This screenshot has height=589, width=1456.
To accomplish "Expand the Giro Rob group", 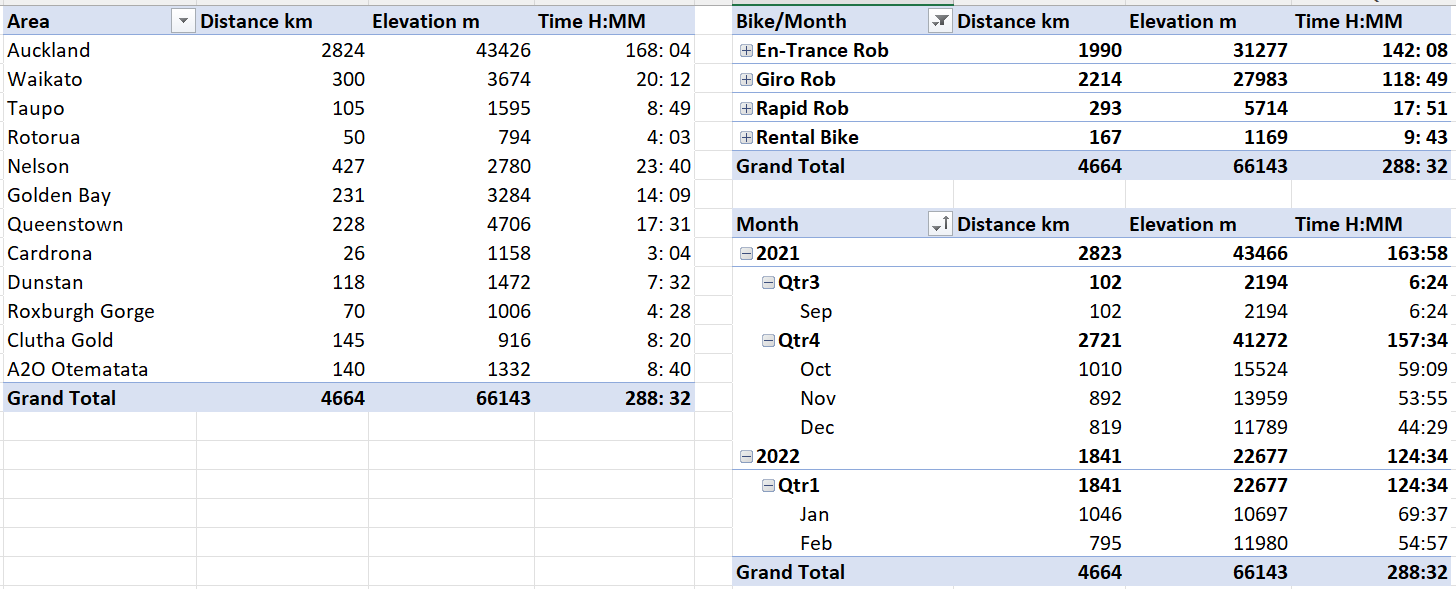I will (x=746, y=80).
